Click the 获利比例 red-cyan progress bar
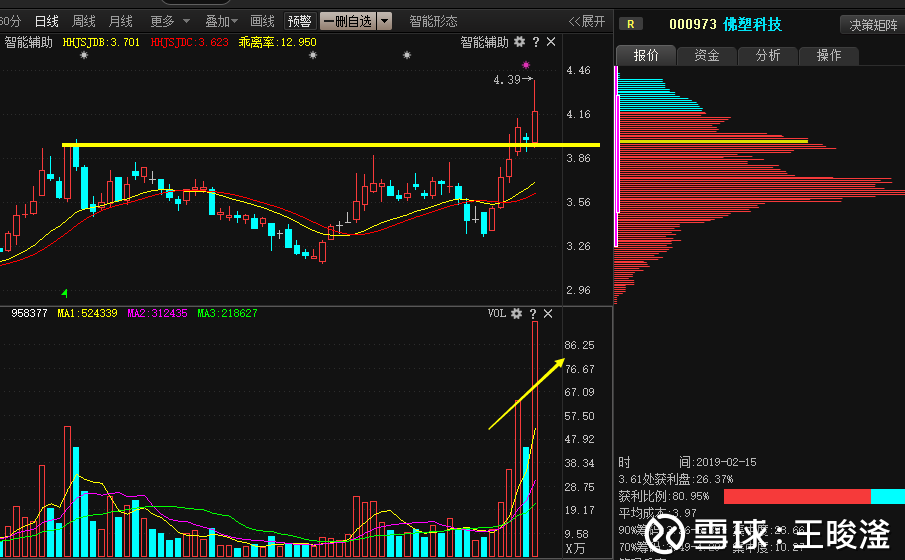The width and height of the screenshot is (905, 560). pyautogui.click(x=814, y=496)
